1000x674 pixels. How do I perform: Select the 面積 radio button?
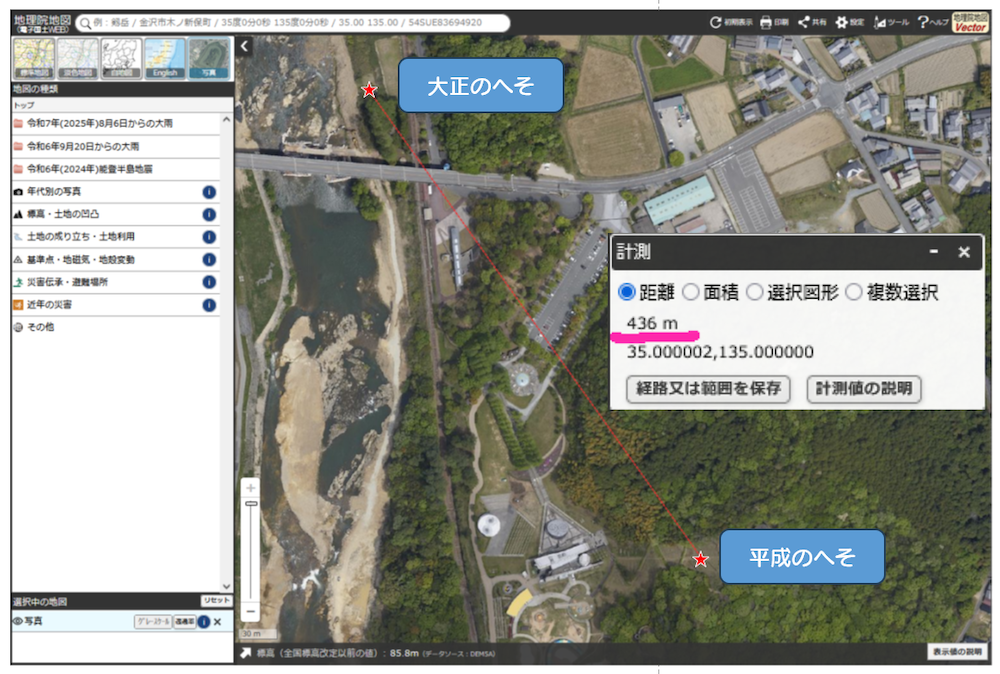pos(691,293)
